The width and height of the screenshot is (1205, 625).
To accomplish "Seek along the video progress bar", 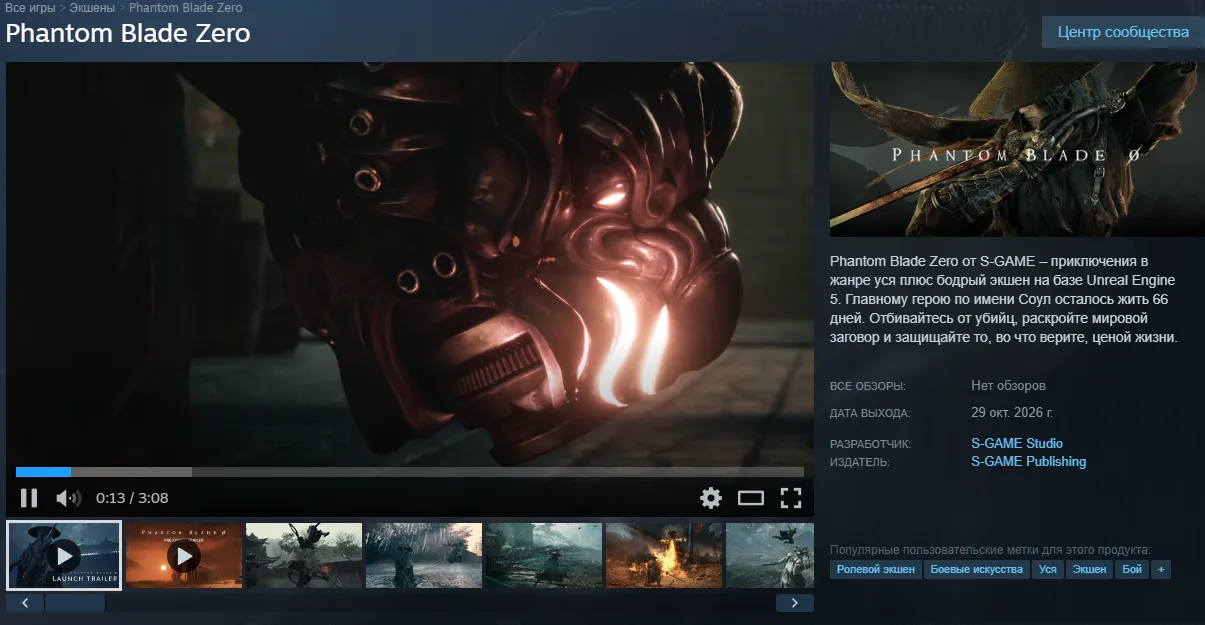I will click(x=410, y=472).
